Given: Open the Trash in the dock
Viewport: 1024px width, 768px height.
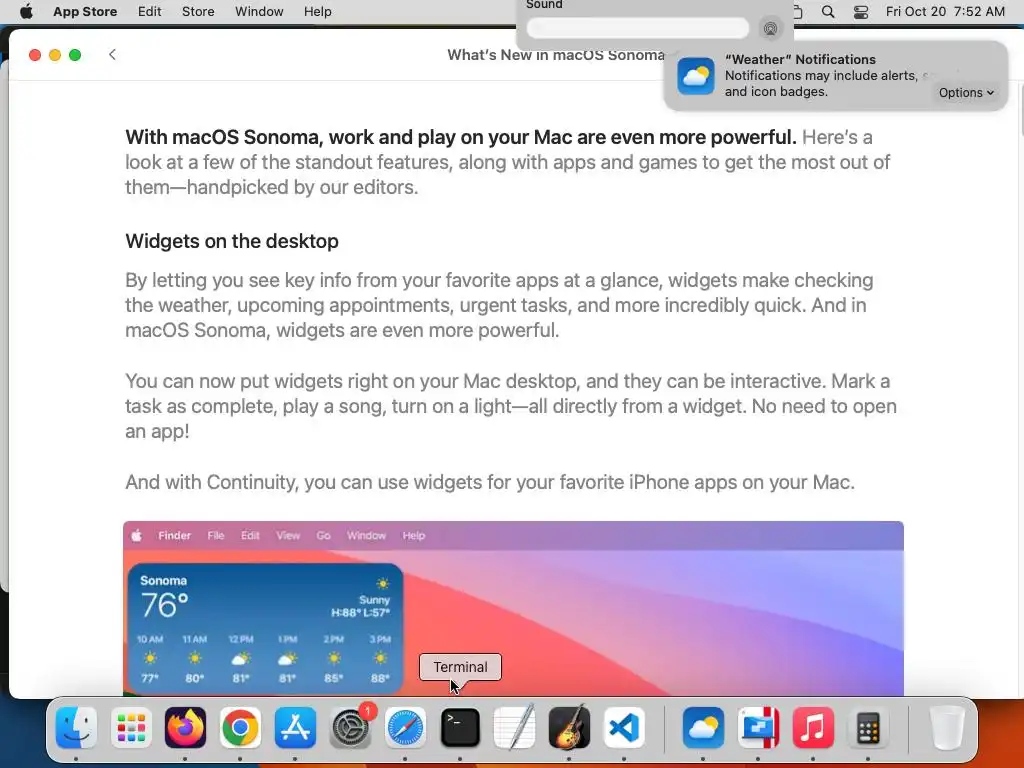Looking at the screenshot, I should [x=947, y=728].
